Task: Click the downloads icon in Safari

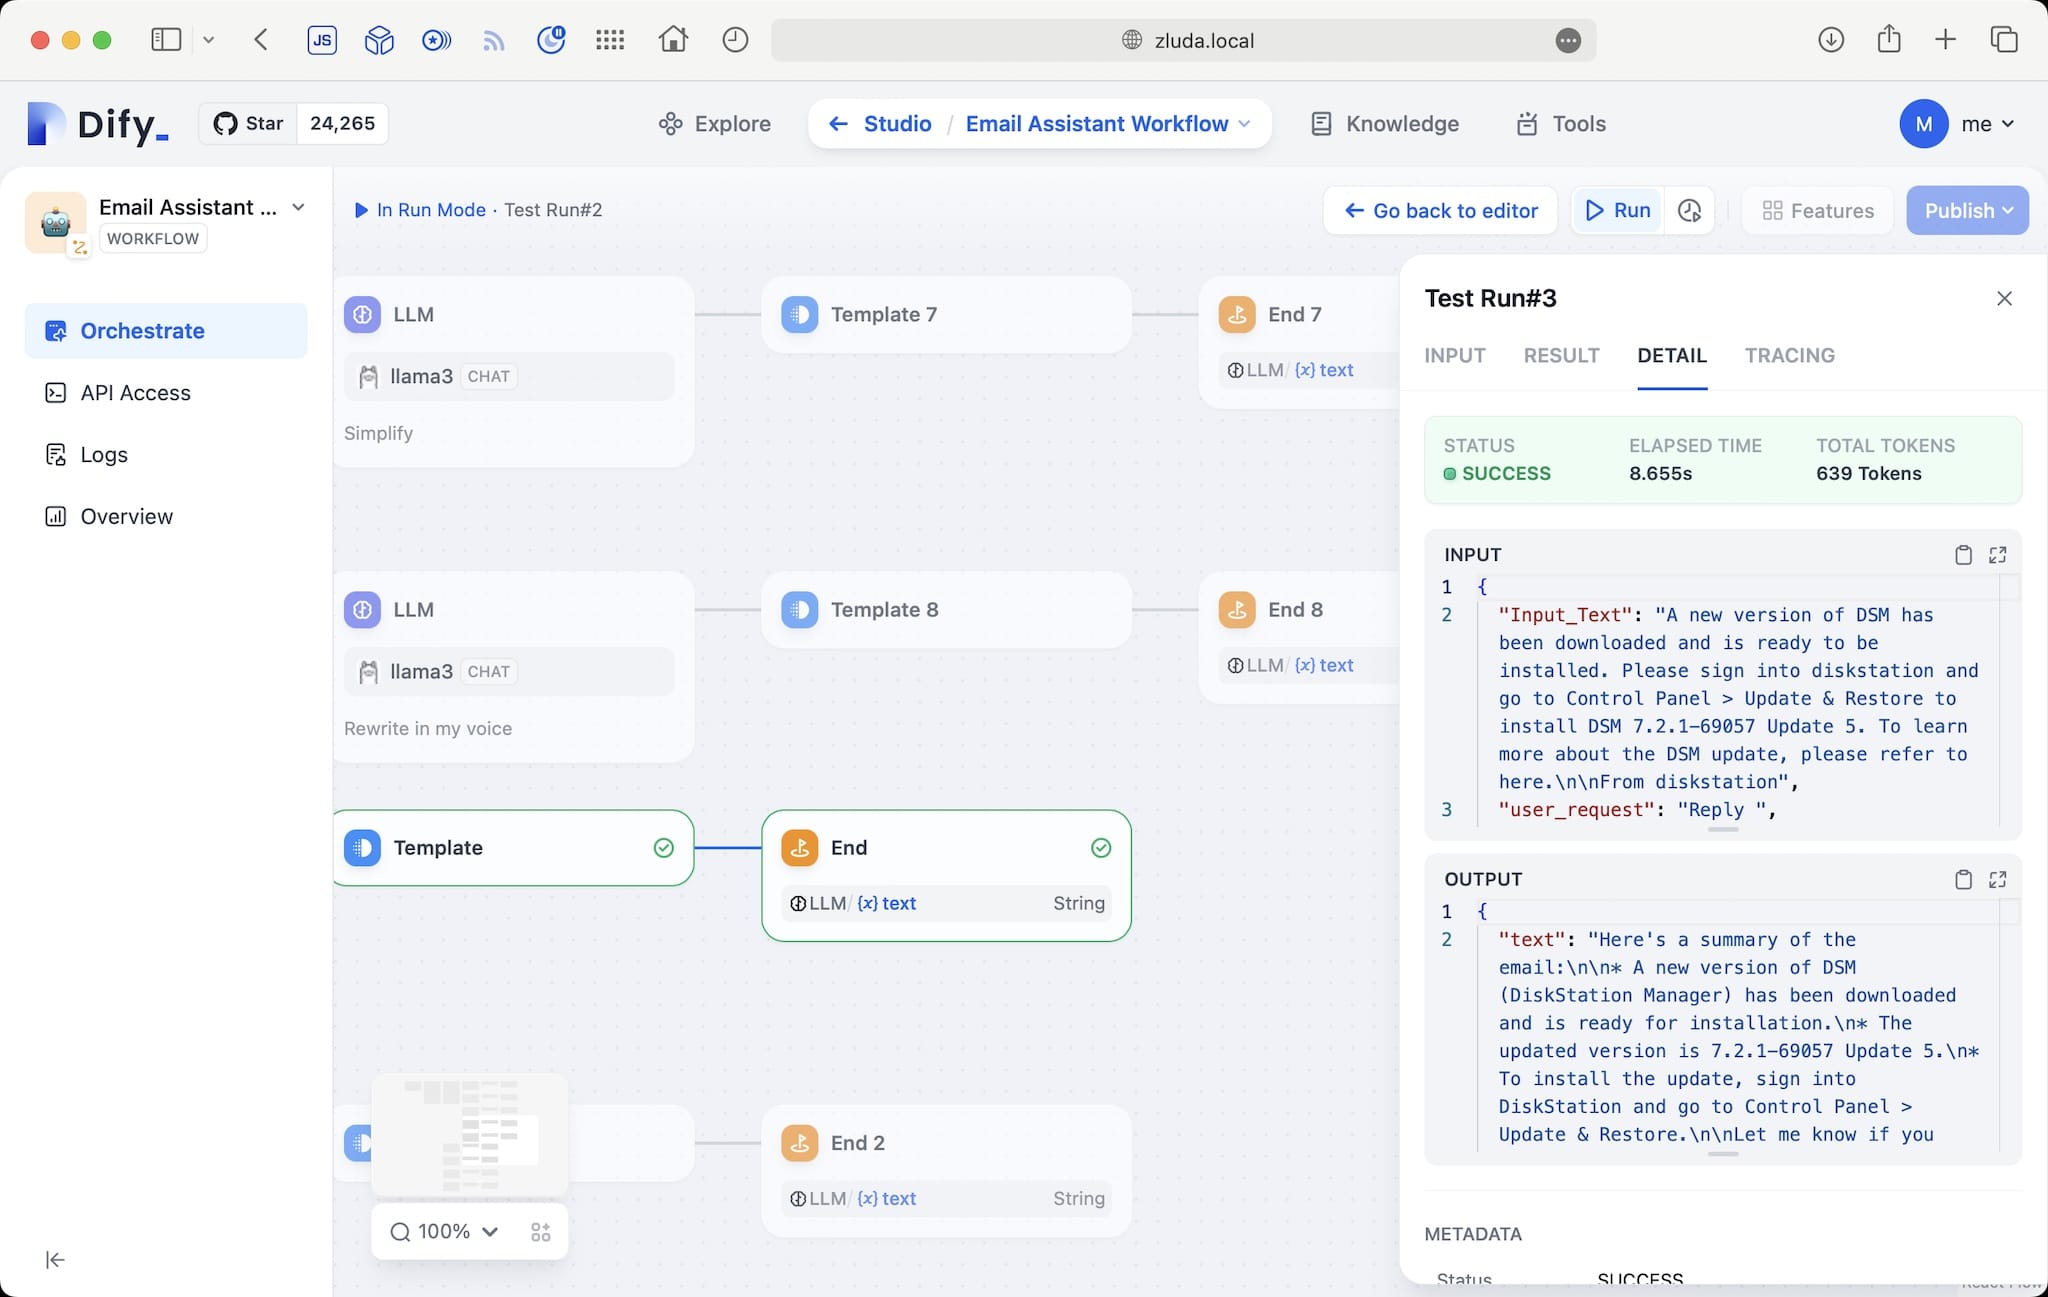Action: [1831, 40]
